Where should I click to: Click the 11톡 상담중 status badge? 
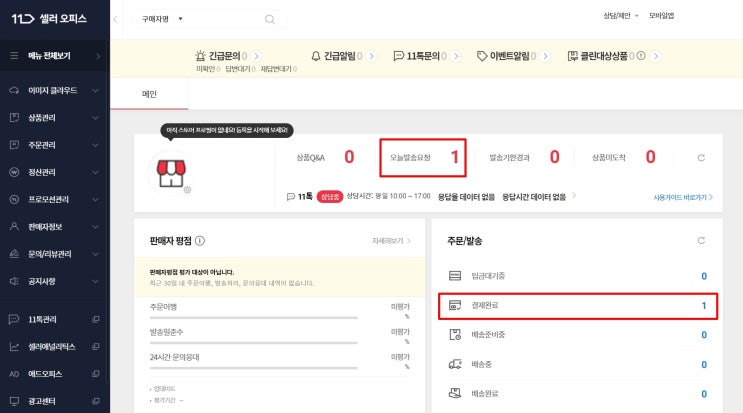[329, 197]
